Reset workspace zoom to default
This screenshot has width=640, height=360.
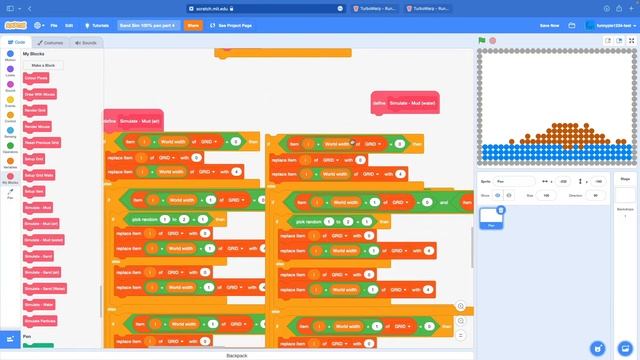point(460,336)
